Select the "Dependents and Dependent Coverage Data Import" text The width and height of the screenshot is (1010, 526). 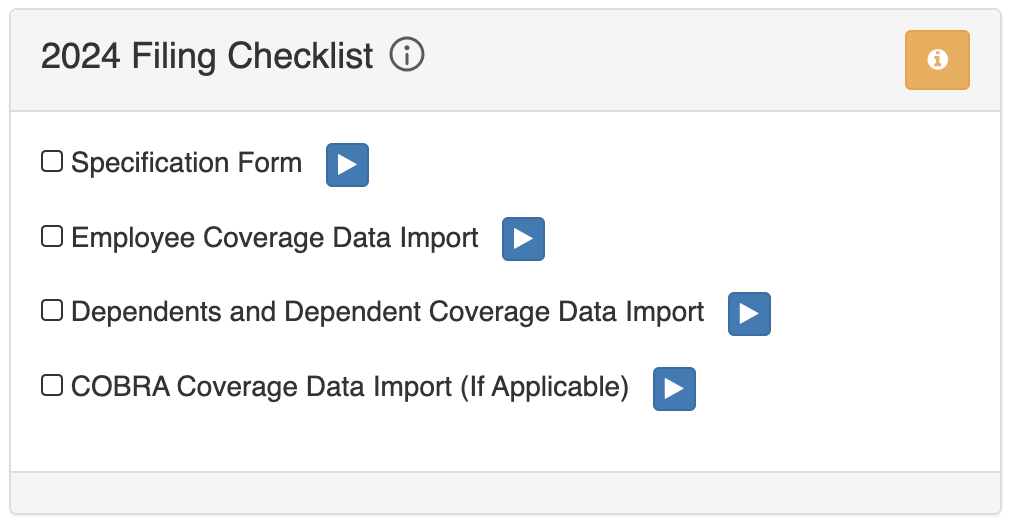pyautogui.click(x=388, y=312)
